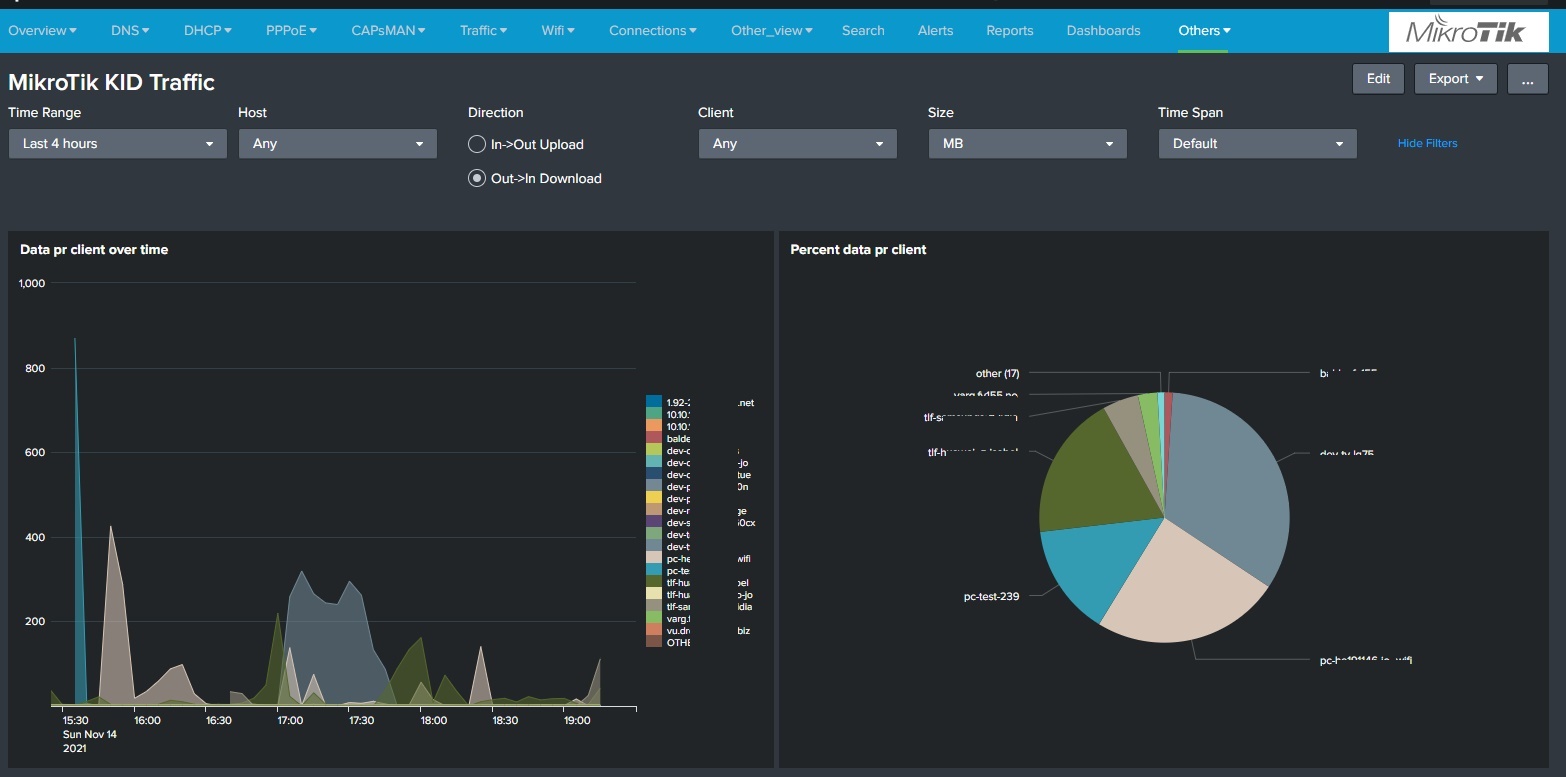Expand the PPPoE menu
1566x777 pixels.
tap(291, 30)
